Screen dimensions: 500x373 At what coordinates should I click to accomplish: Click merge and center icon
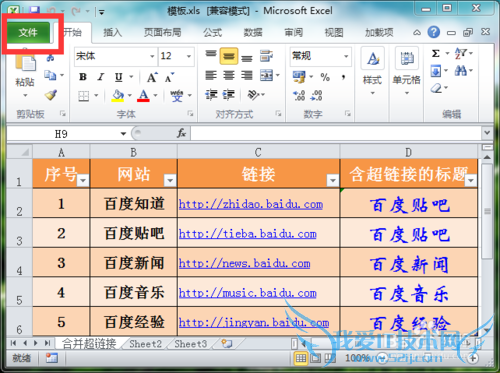267,76
